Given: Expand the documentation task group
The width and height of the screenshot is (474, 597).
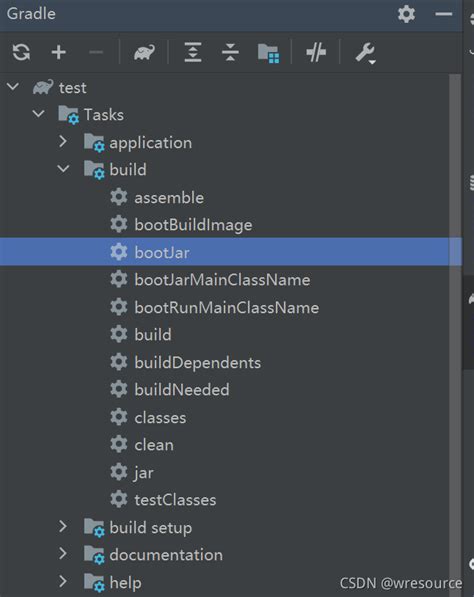Looking at the screenshot, I should (x=63, y=554).
